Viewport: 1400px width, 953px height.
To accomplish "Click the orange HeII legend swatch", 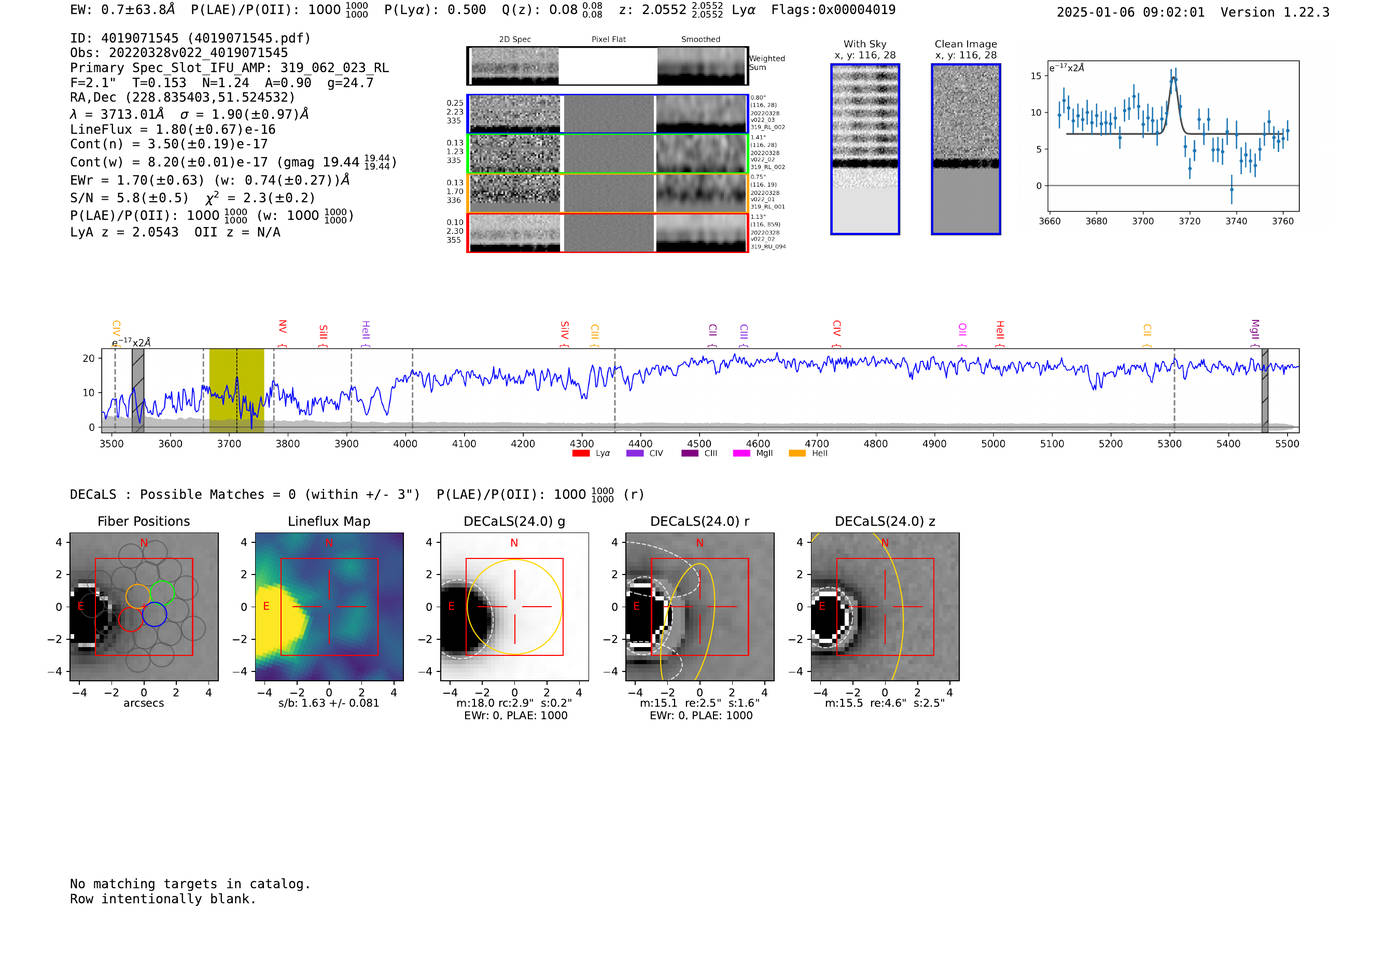I will [x=797, y=454].
